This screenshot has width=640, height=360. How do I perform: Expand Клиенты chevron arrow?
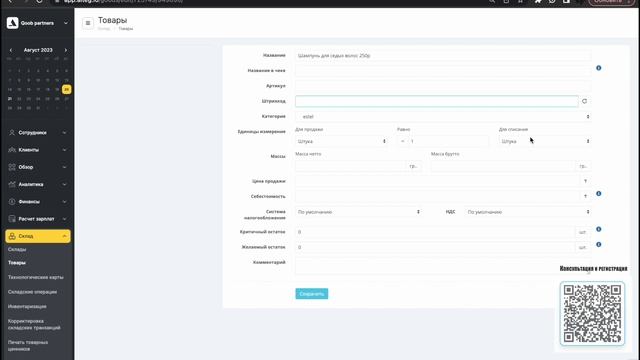(x=64, y=150)
